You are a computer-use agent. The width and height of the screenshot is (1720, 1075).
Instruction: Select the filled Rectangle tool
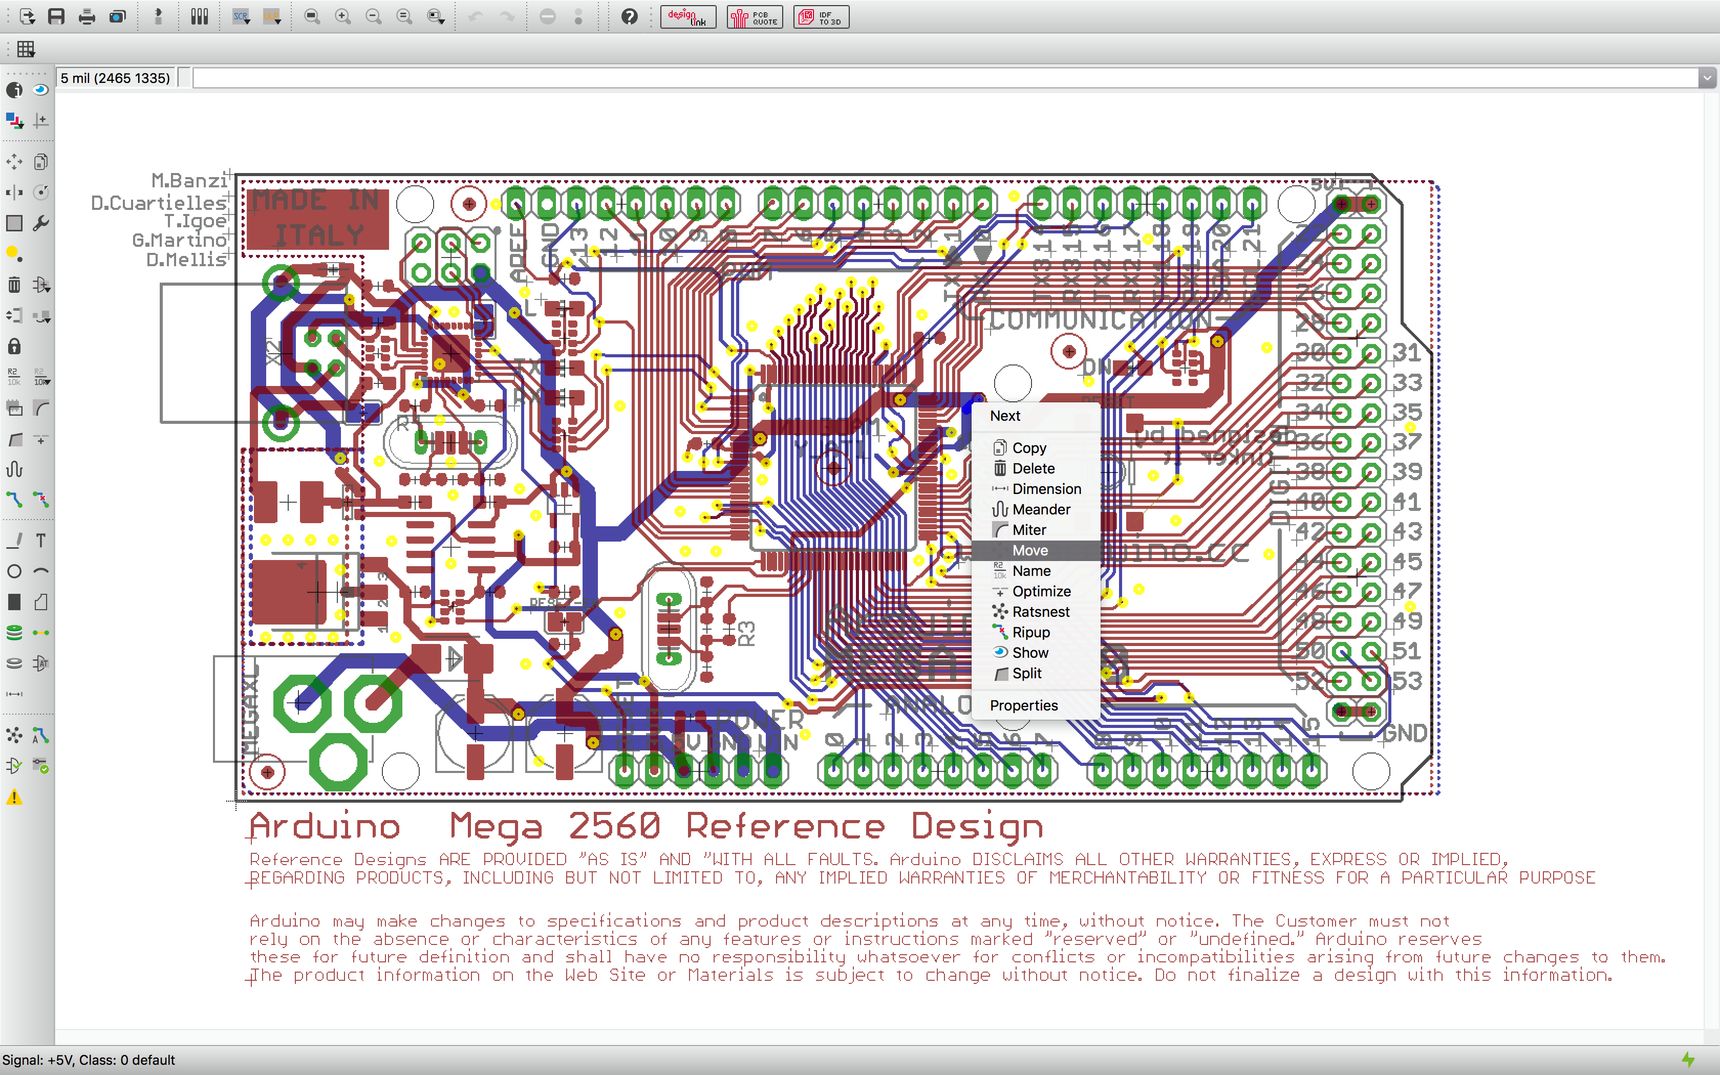point(14,602)
